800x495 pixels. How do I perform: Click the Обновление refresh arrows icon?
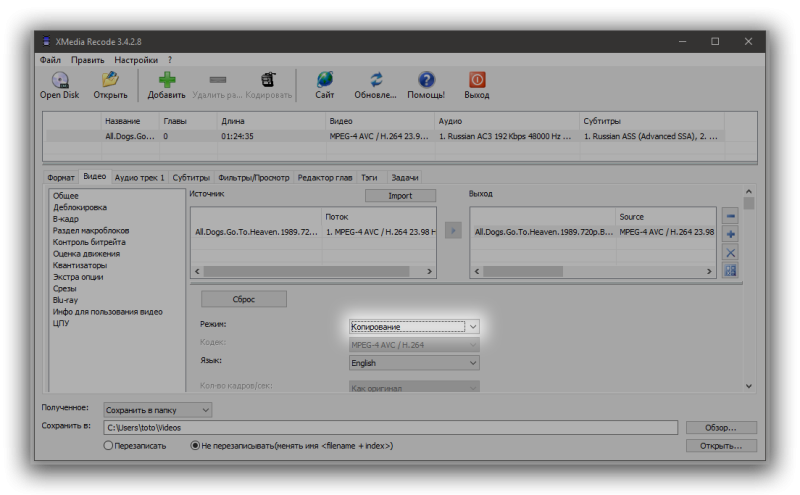(x=376, y=80)
